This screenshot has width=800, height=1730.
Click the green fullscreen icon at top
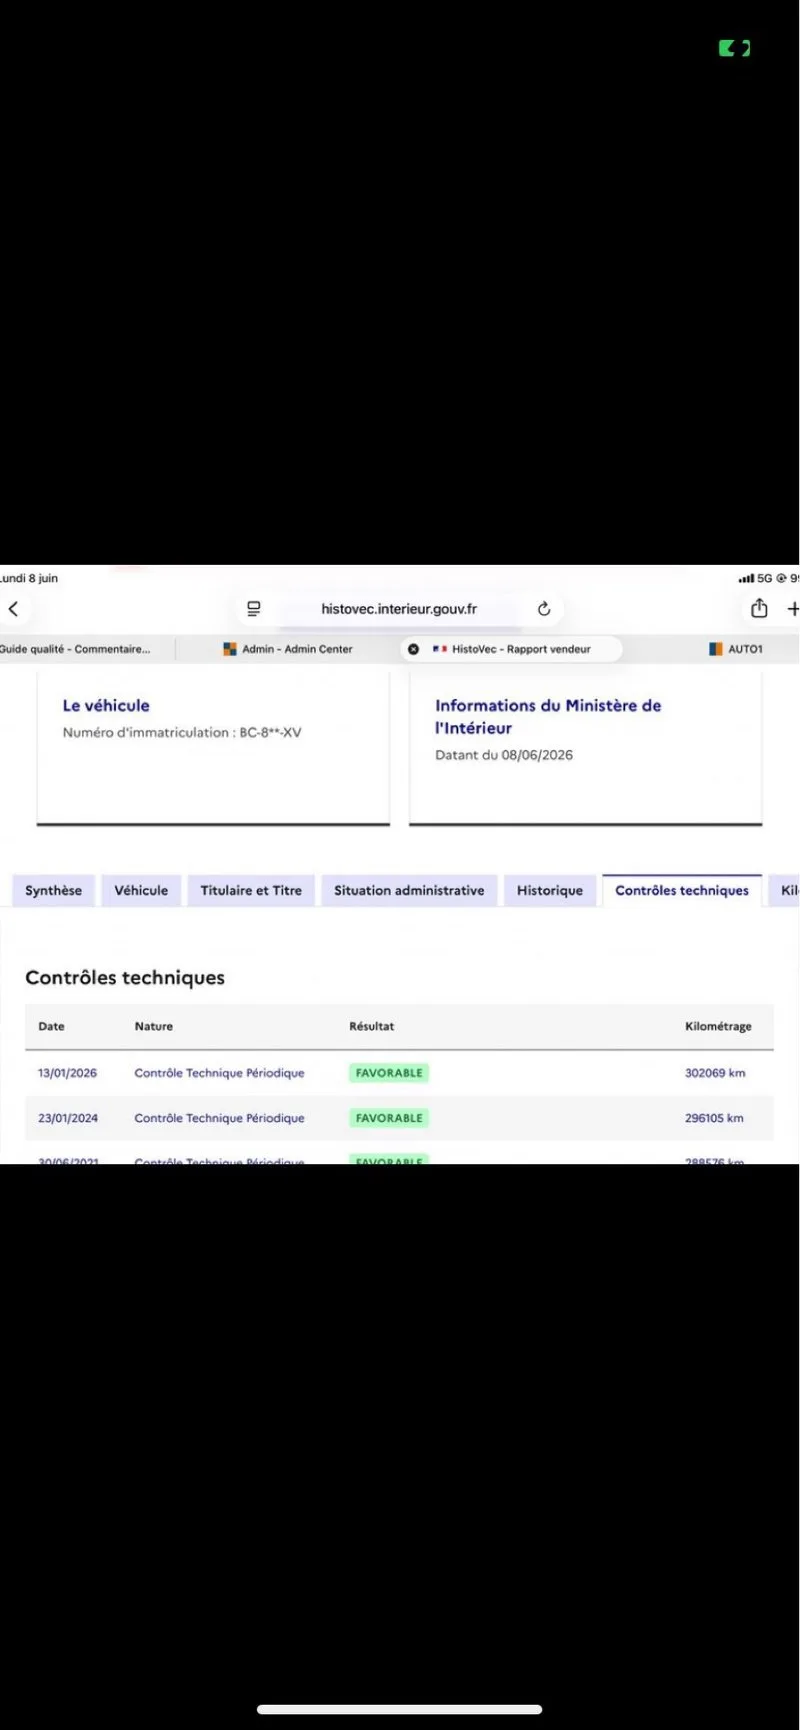734,48
